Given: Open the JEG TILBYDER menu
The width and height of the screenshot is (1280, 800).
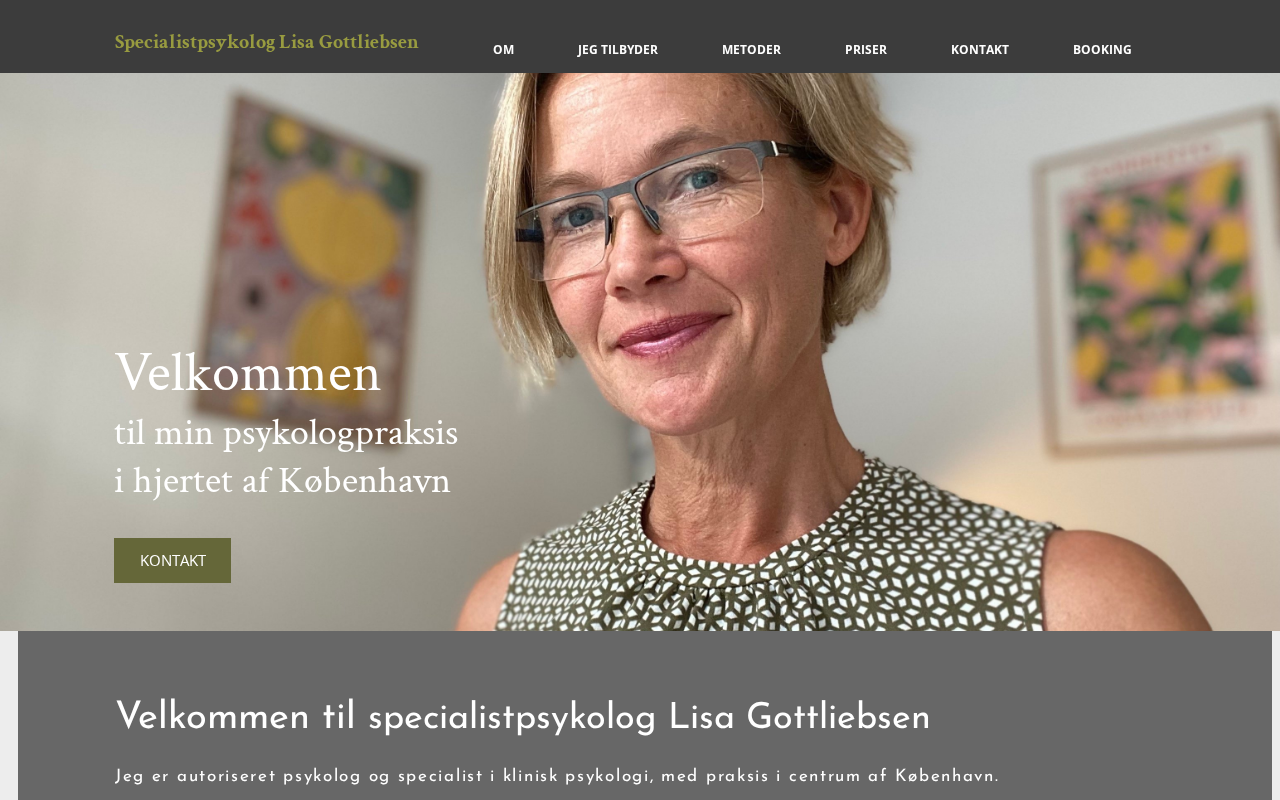Looking at the screenshot, I should point(618,49).
